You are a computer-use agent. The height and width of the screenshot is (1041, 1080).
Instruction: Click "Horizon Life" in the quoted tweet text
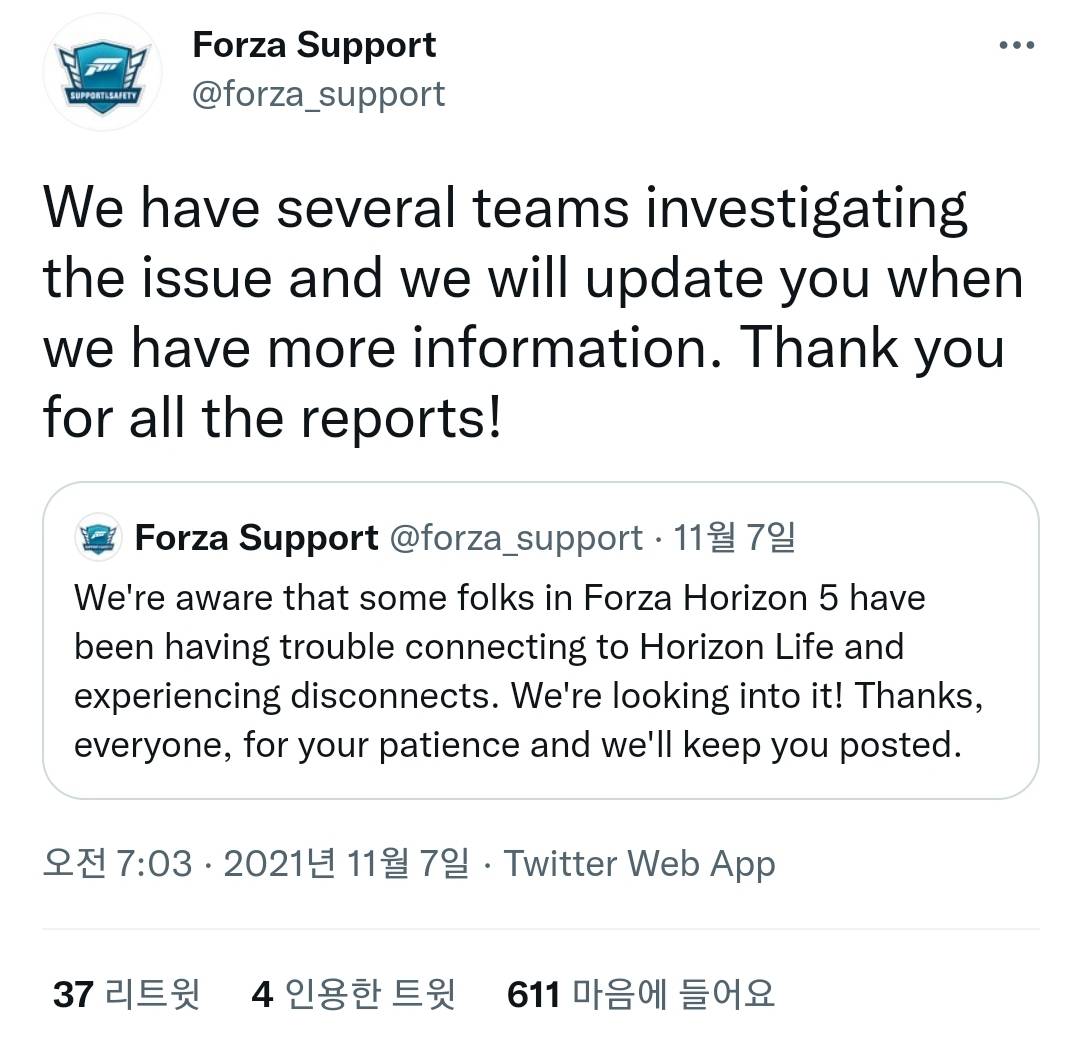[x=737, y=647]
